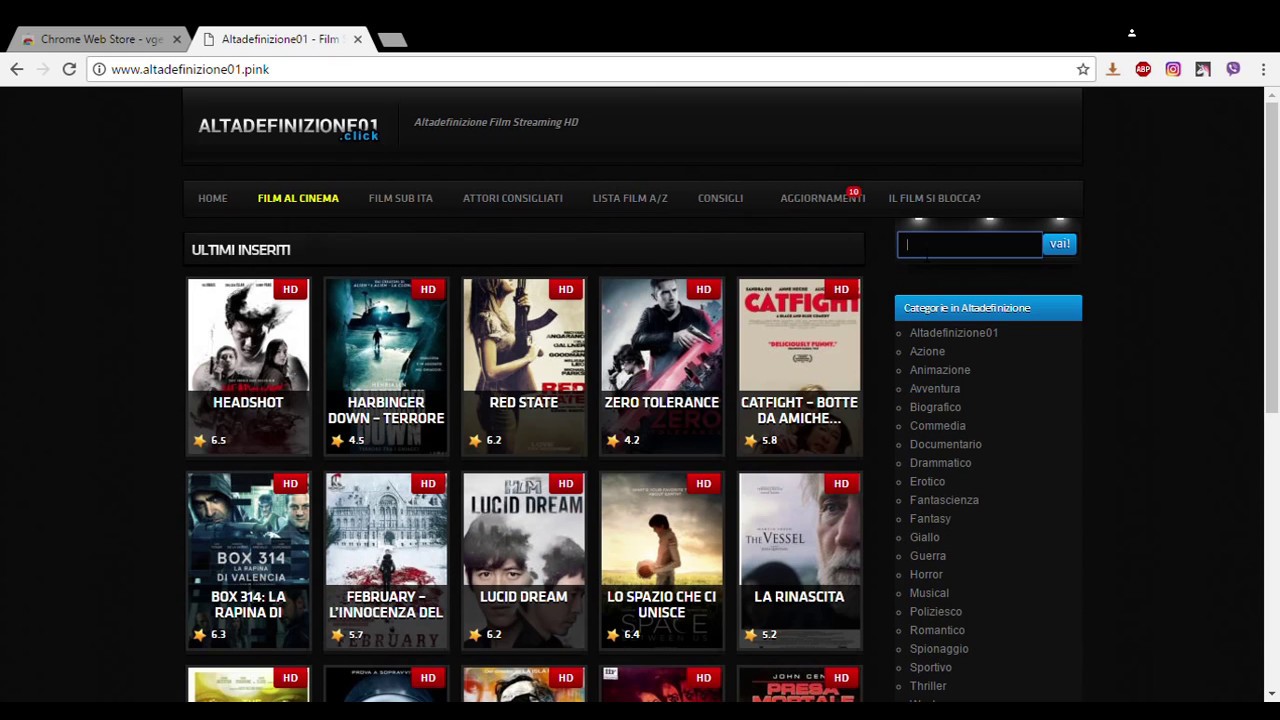
Task: Select the Horror category
Action: (x=926, y=574)
